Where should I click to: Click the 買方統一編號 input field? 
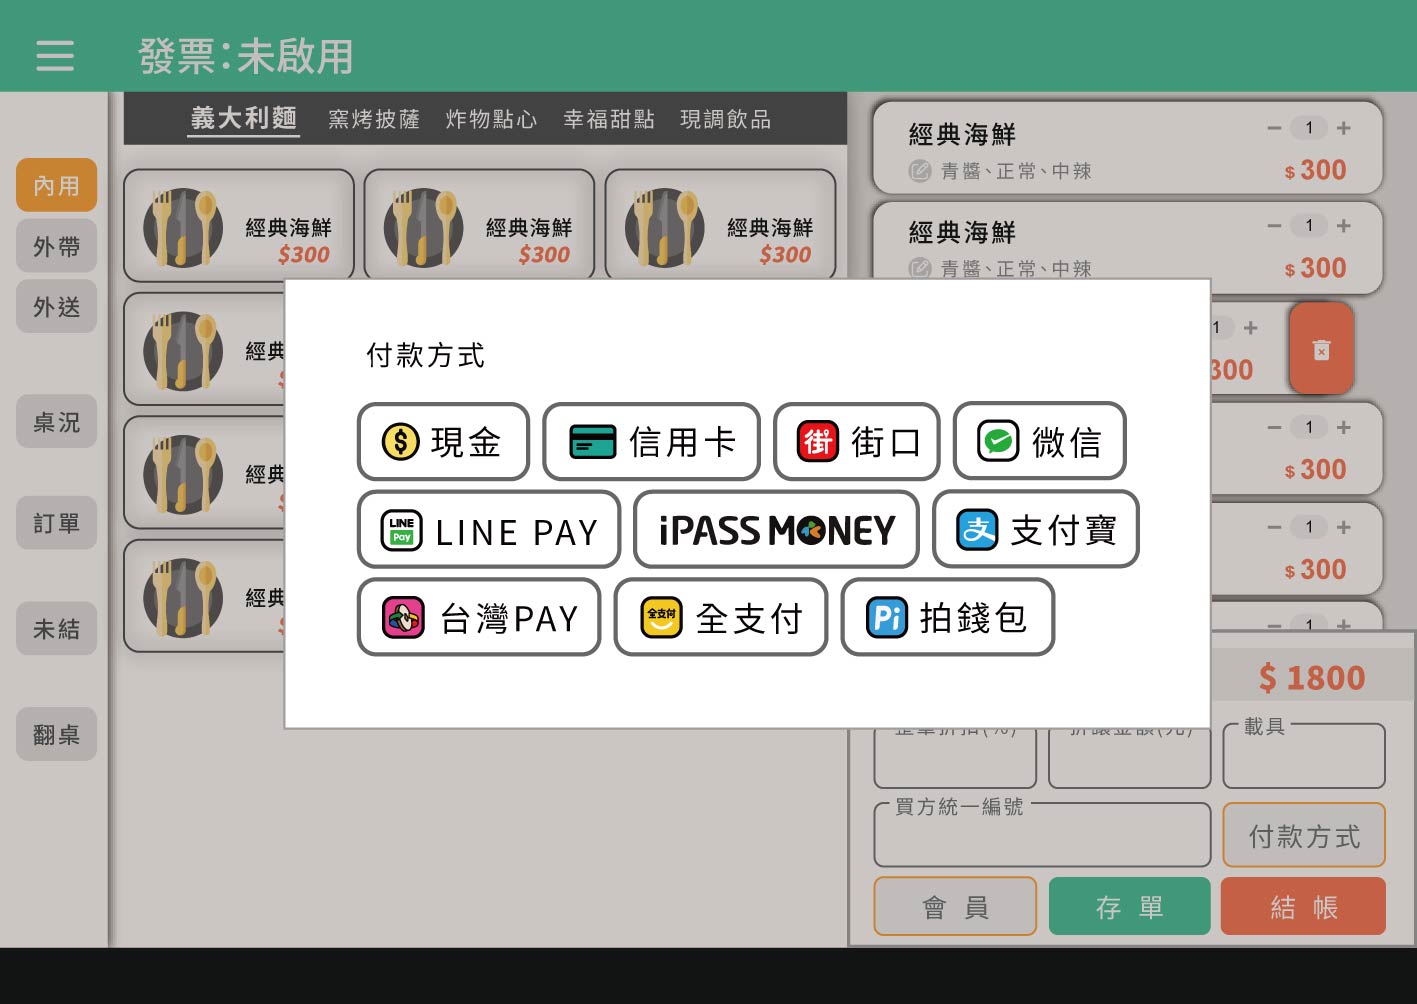[1042, 835]
